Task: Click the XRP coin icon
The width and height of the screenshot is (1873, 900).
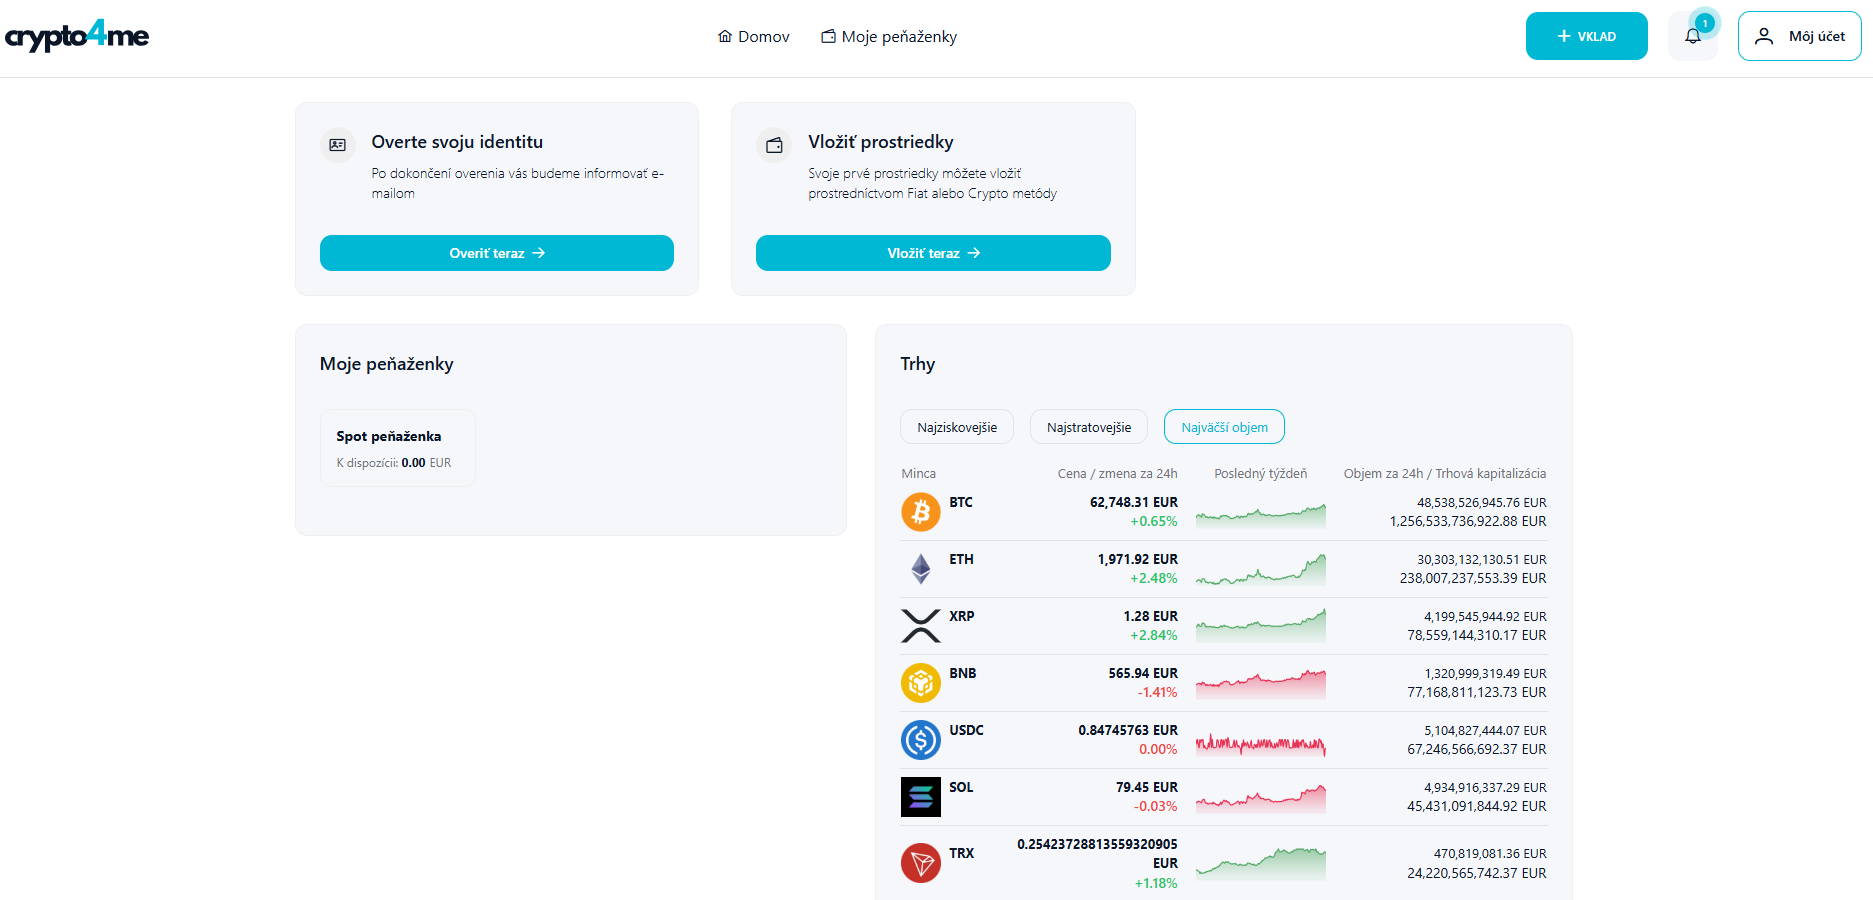Action: 920,626
